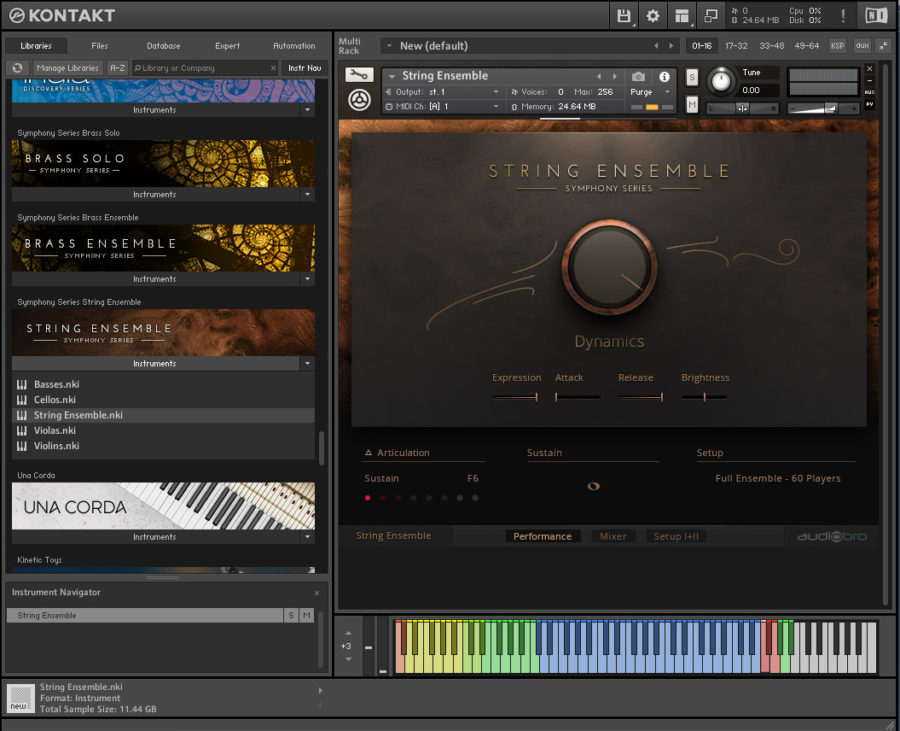900x731 pixels.
Task: Open the Mixer tab
Action: [x=612, y=537]
